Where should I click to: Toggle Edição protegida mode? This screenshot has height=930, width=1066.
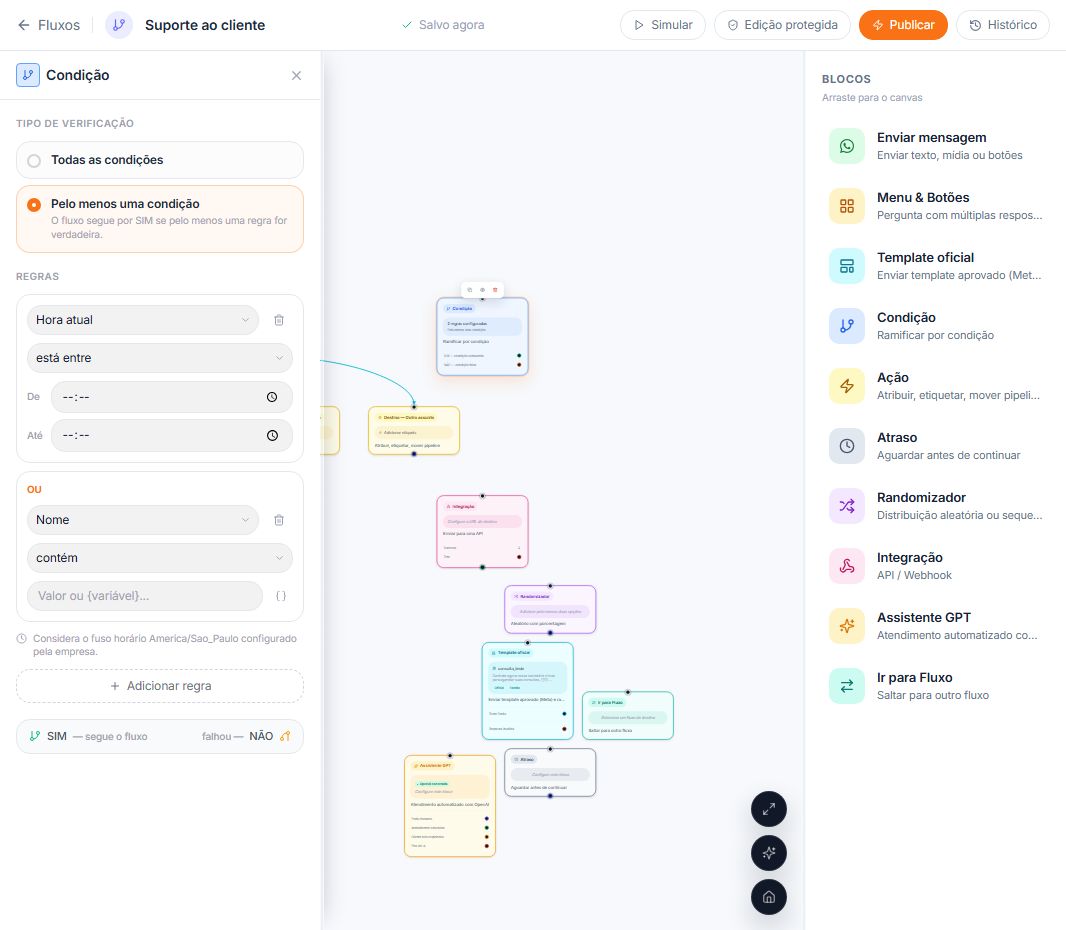point(783,25)
